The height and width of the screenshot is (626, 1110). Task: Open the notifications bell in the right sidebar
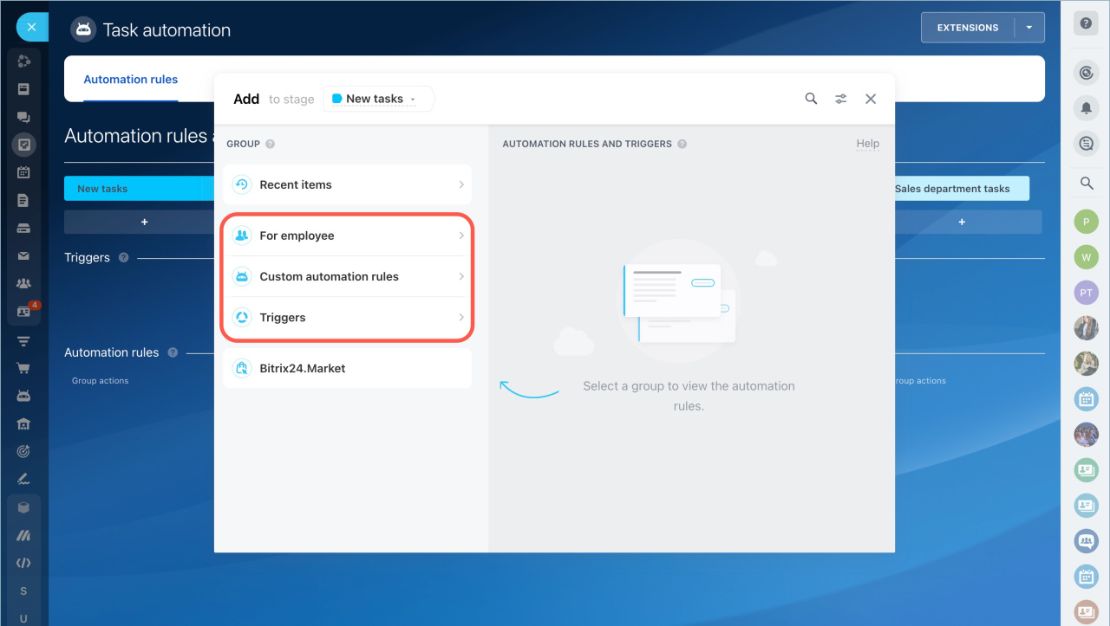point(1086,108)
